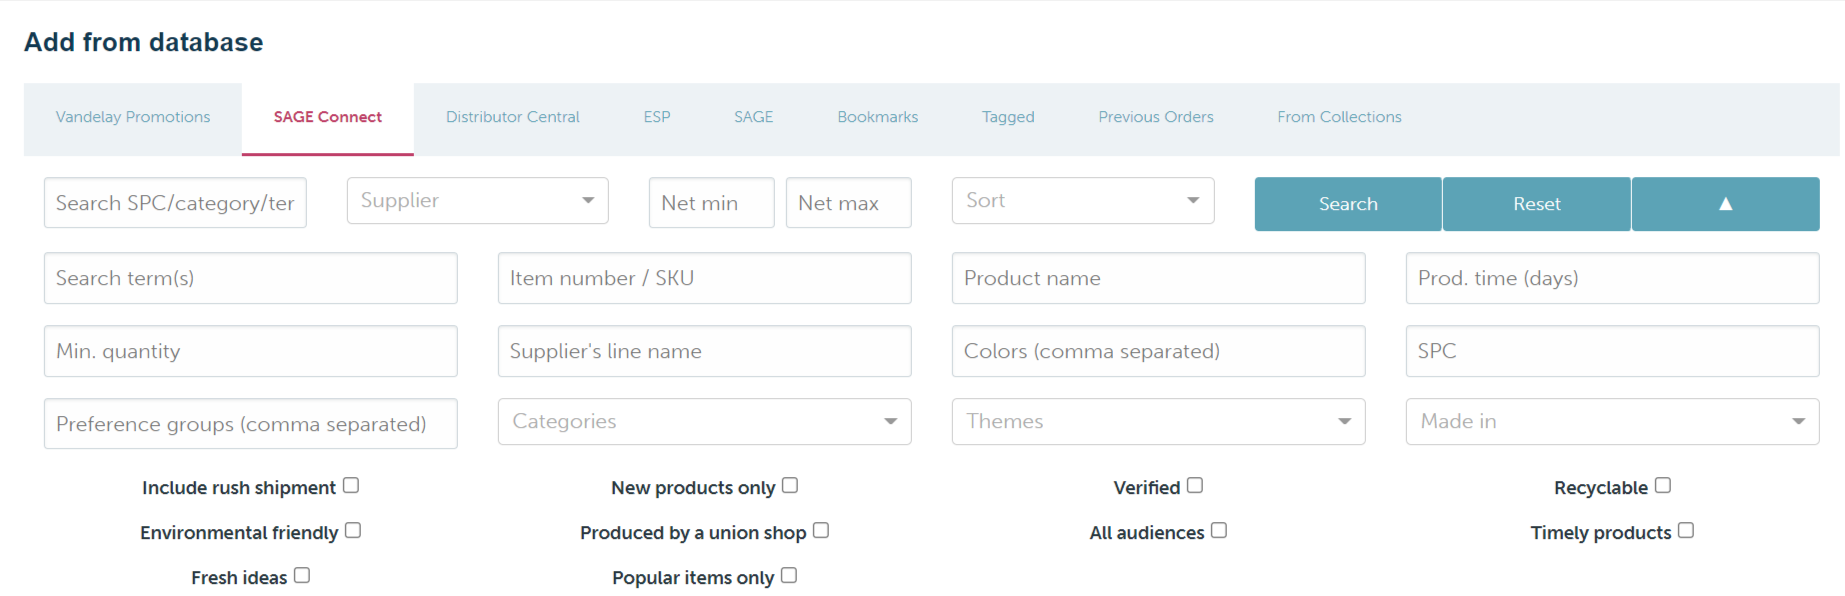
Task: Tick the Recyclable checkbox
Action: pos(1663,486)
